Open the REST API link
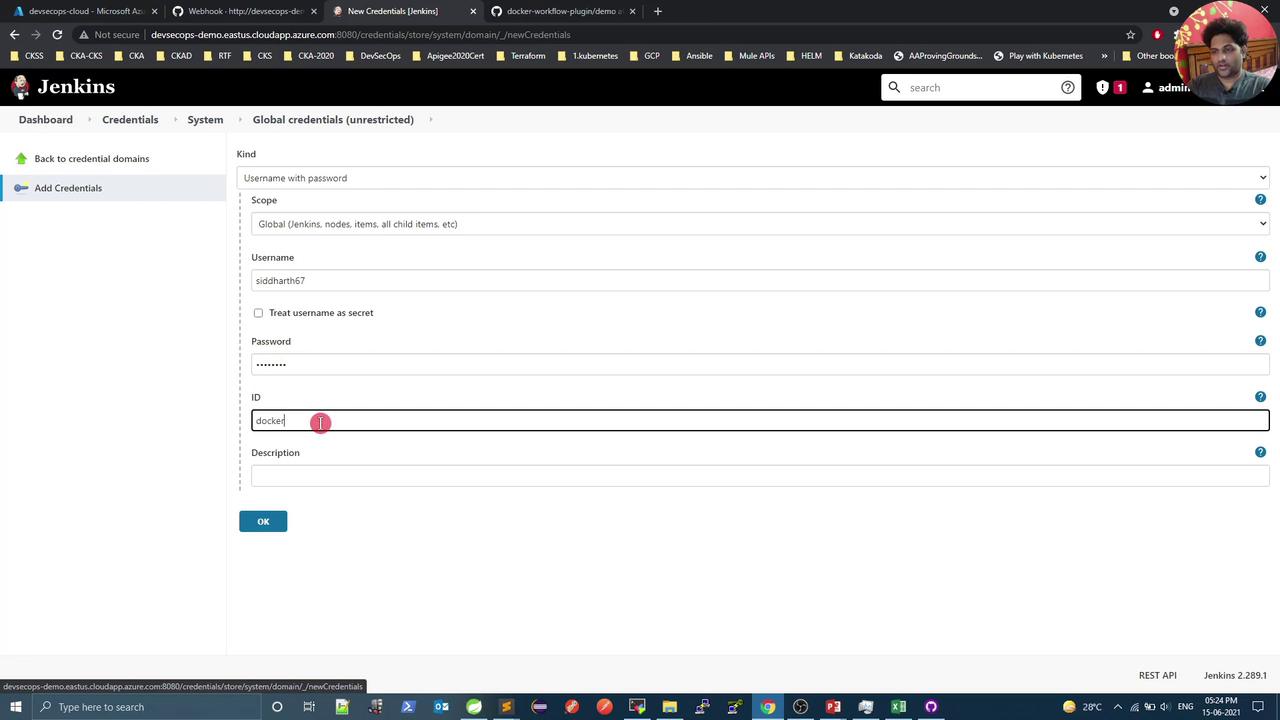 [1158, 676]
